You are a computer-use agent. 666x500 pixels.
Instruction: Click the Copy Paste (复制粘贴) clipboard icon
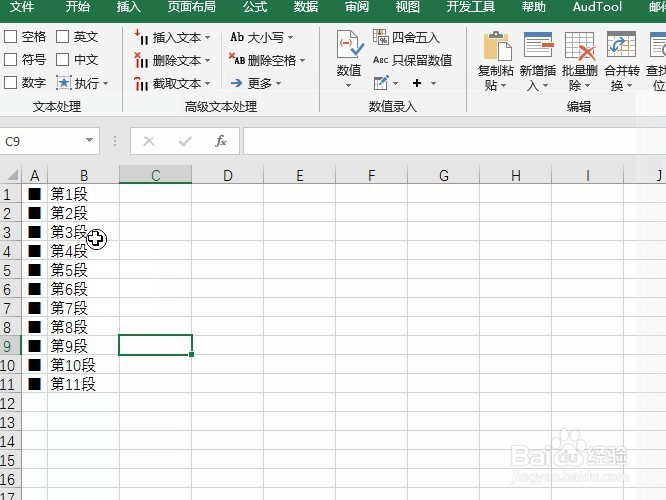click(497, 46)
